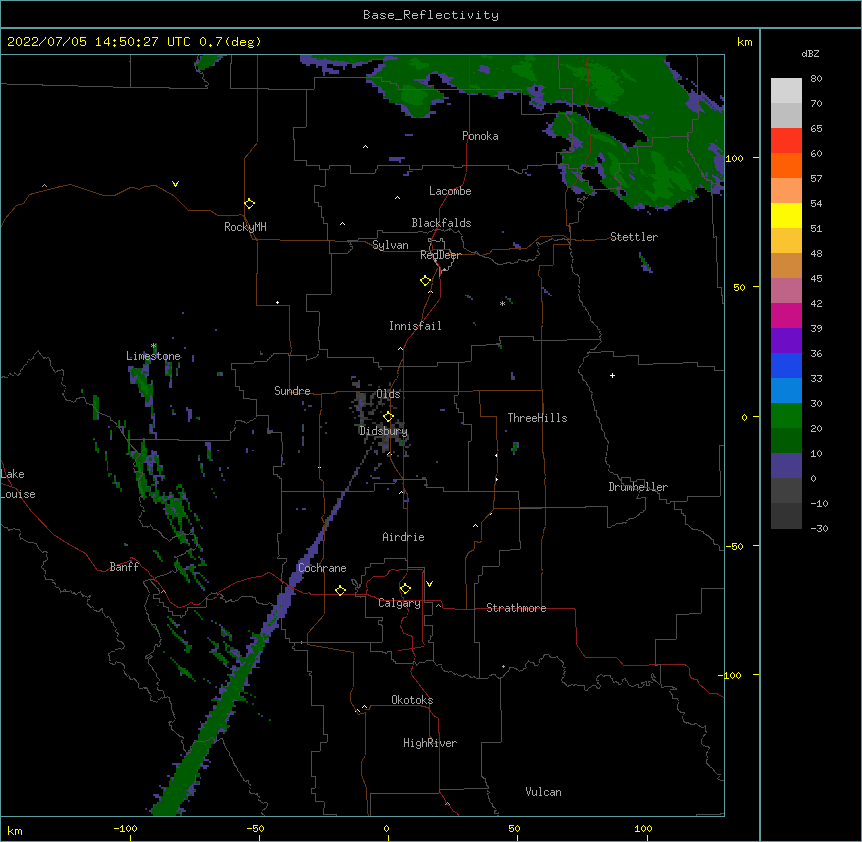Click the km unit label at the bottom left
The image size is (862, 842).
click(15, 830)
